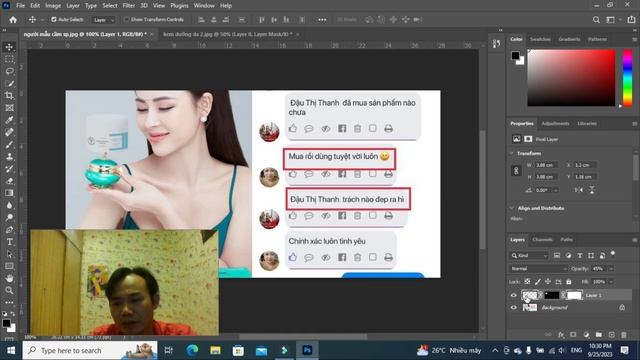Open the Fill slider arrow
The height and width of the screenshot is (360, 640).
[611, 282]
